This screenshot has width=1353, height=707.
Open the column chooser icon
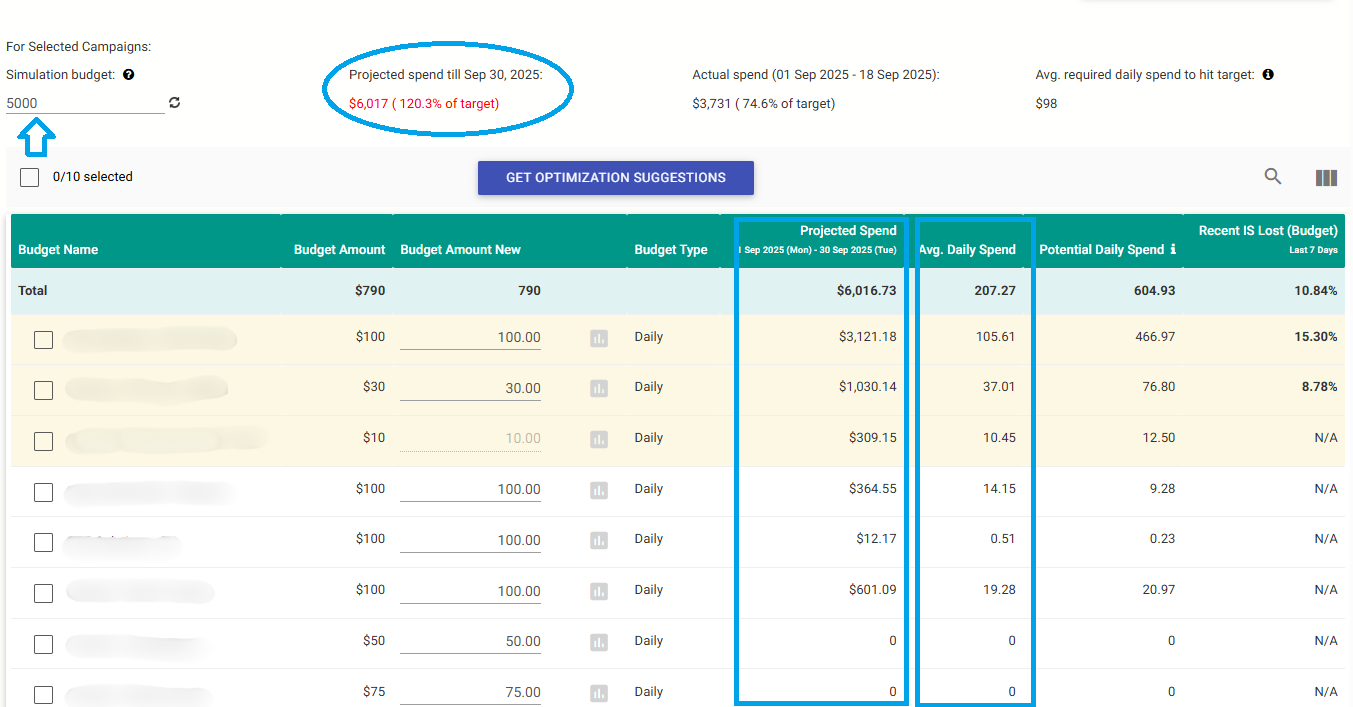coord(1326,178)
